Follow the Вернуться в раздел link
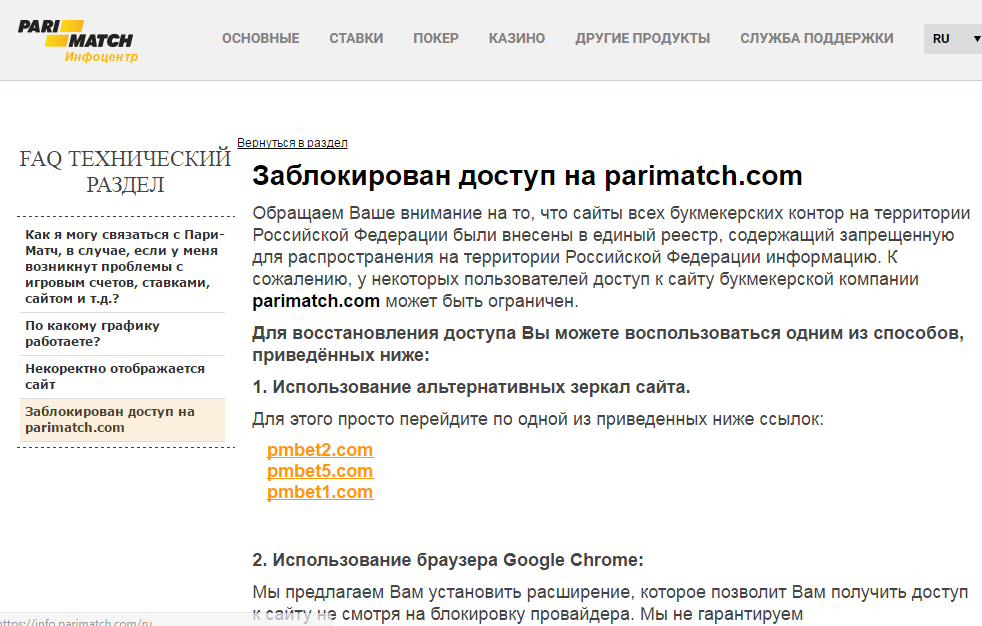Image resolution: width=982 pixels, height=626 pixels. coord(292,143)
